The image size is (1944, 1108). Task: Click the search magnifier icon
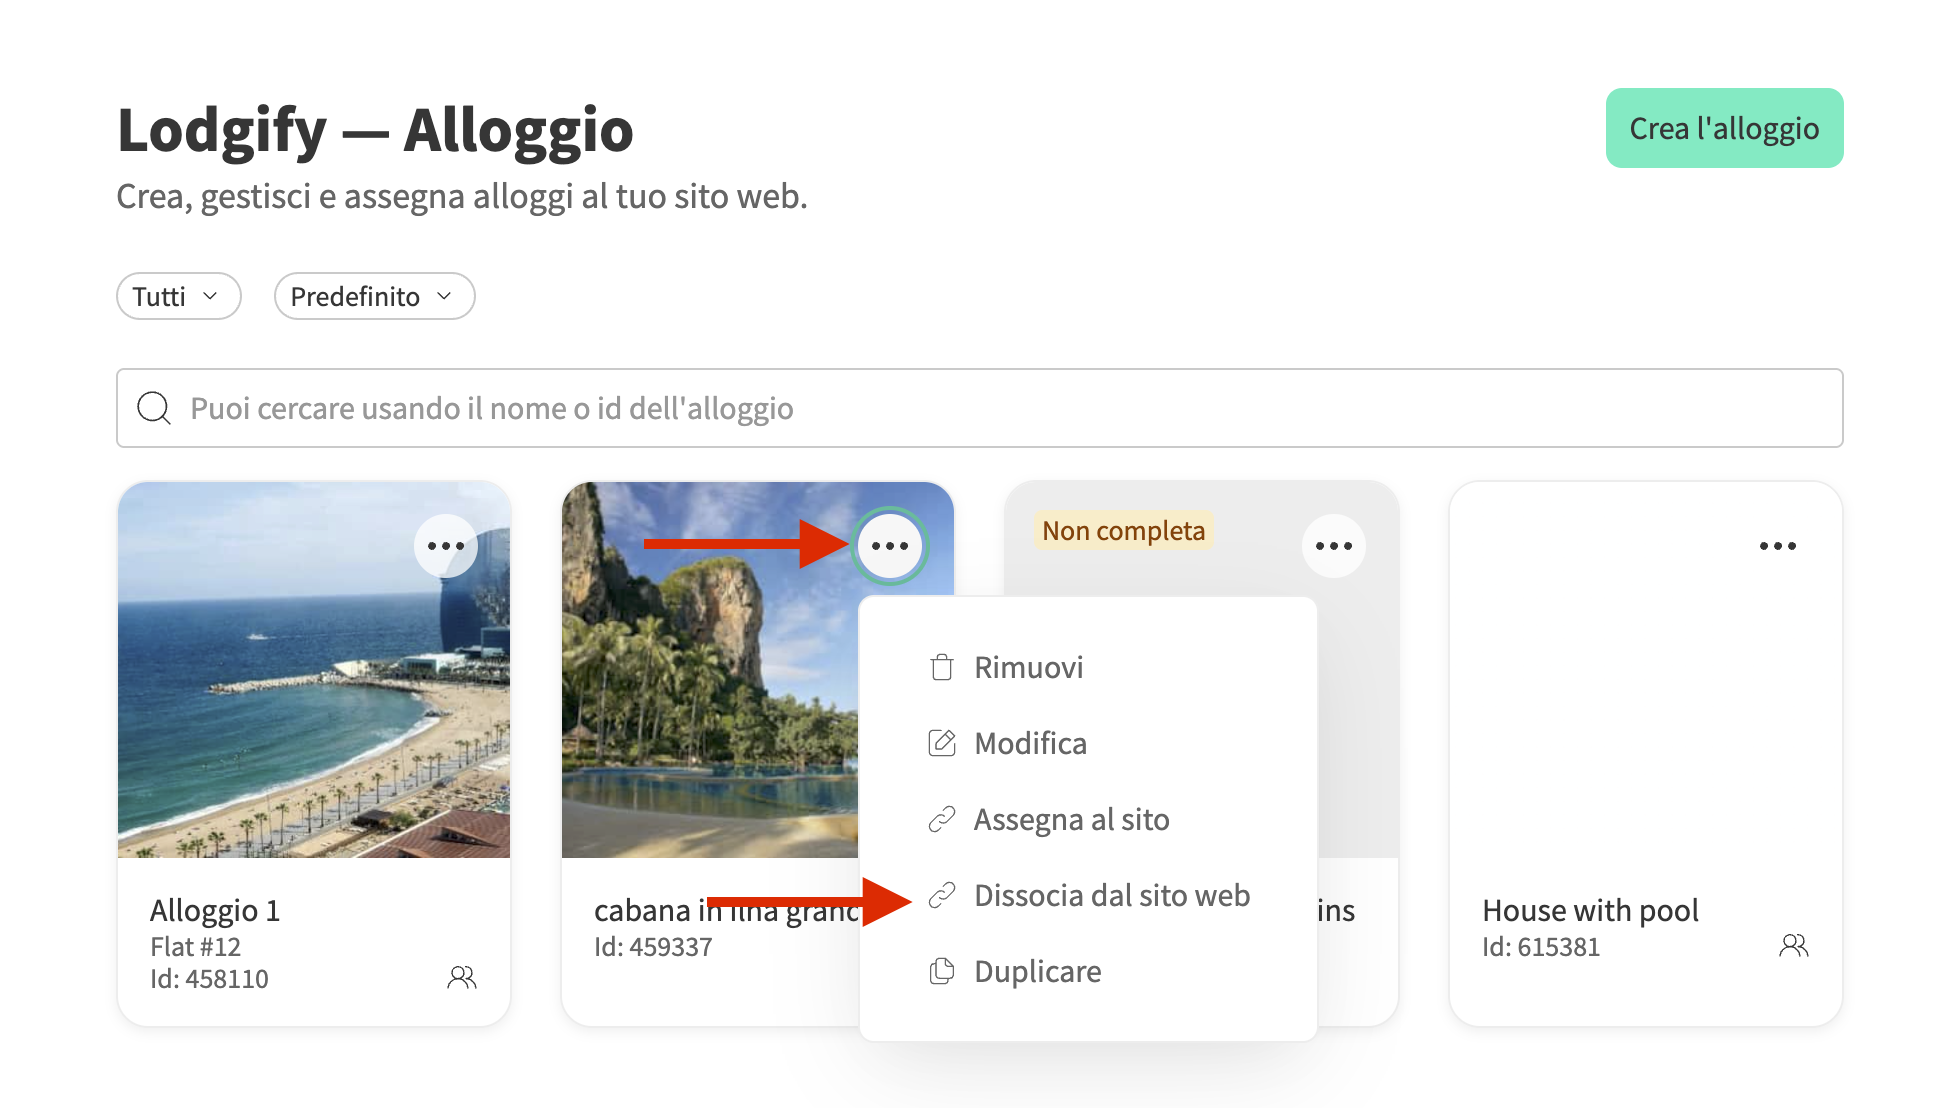point(154,408)
